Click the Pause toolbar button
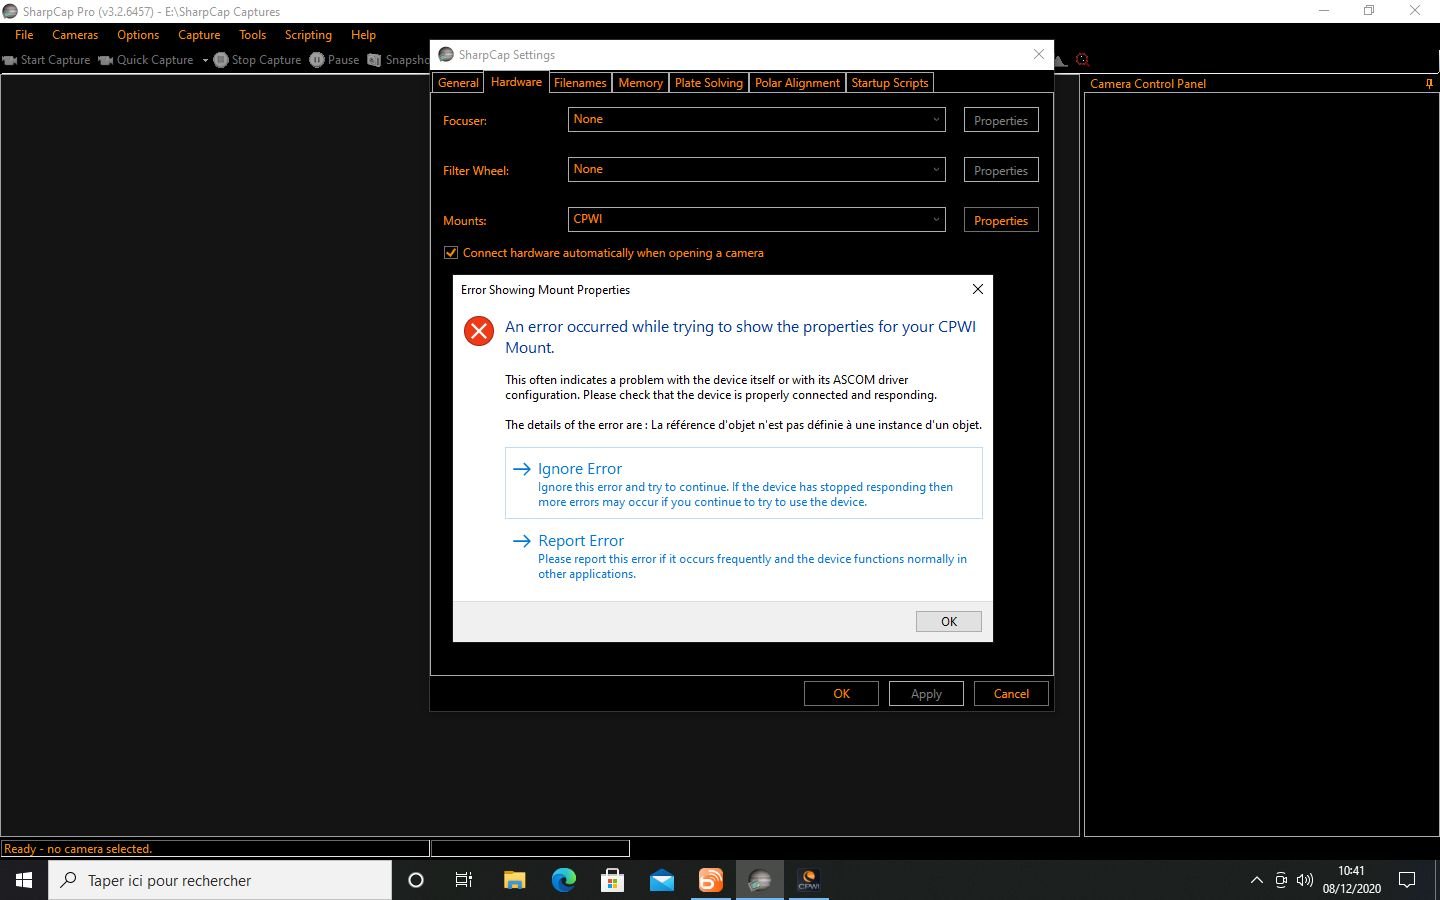Image resolution: width=1440 pixels, height=900 pixels. click(334, 60)
